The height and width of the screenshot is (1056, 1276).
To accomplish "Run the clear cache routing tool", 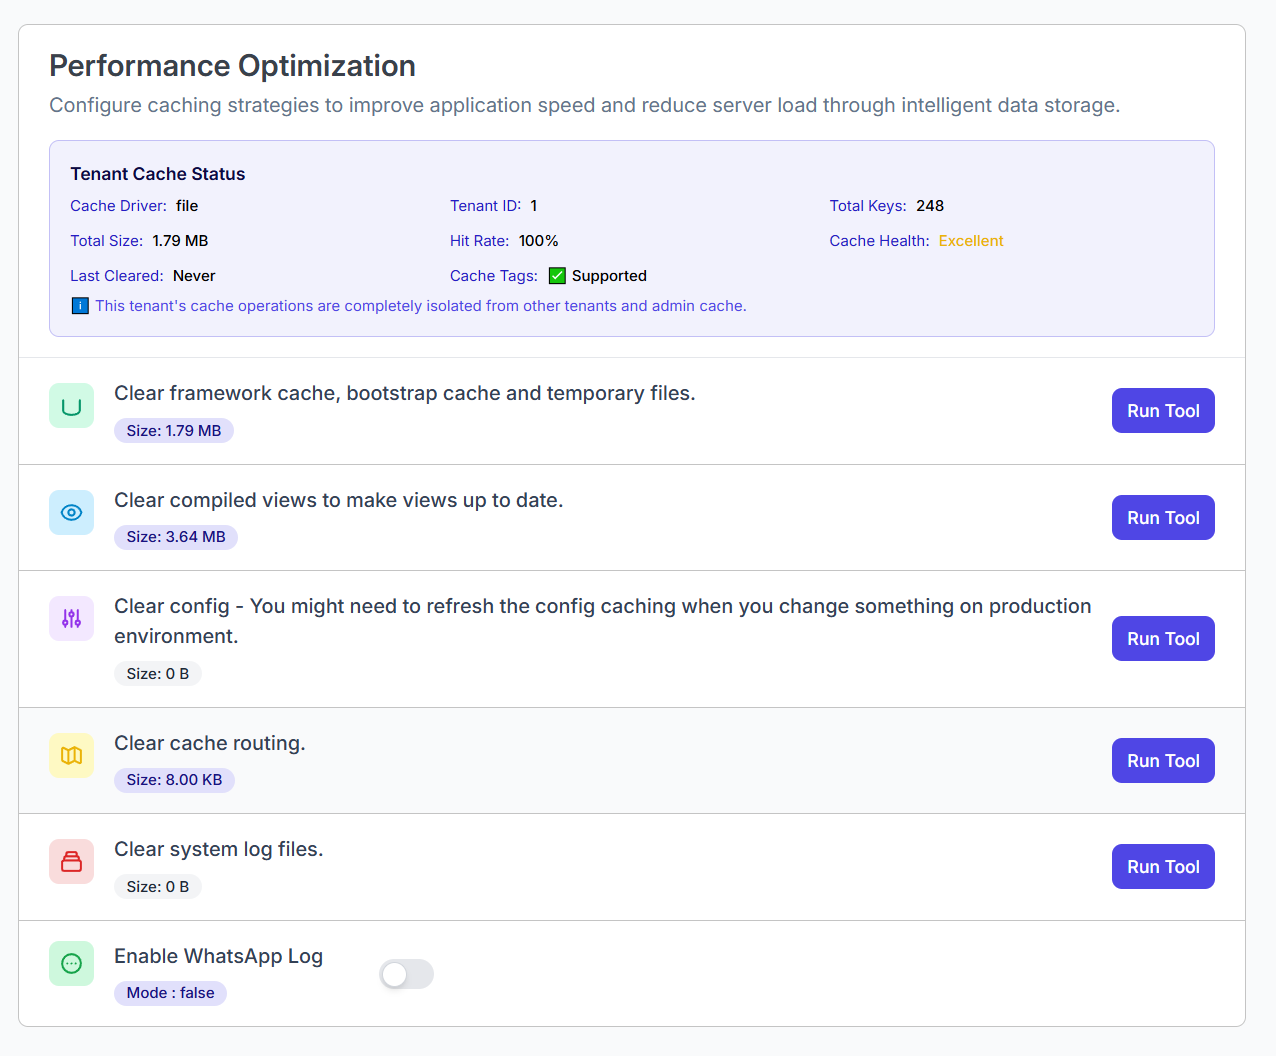I will click(1163, 760).
